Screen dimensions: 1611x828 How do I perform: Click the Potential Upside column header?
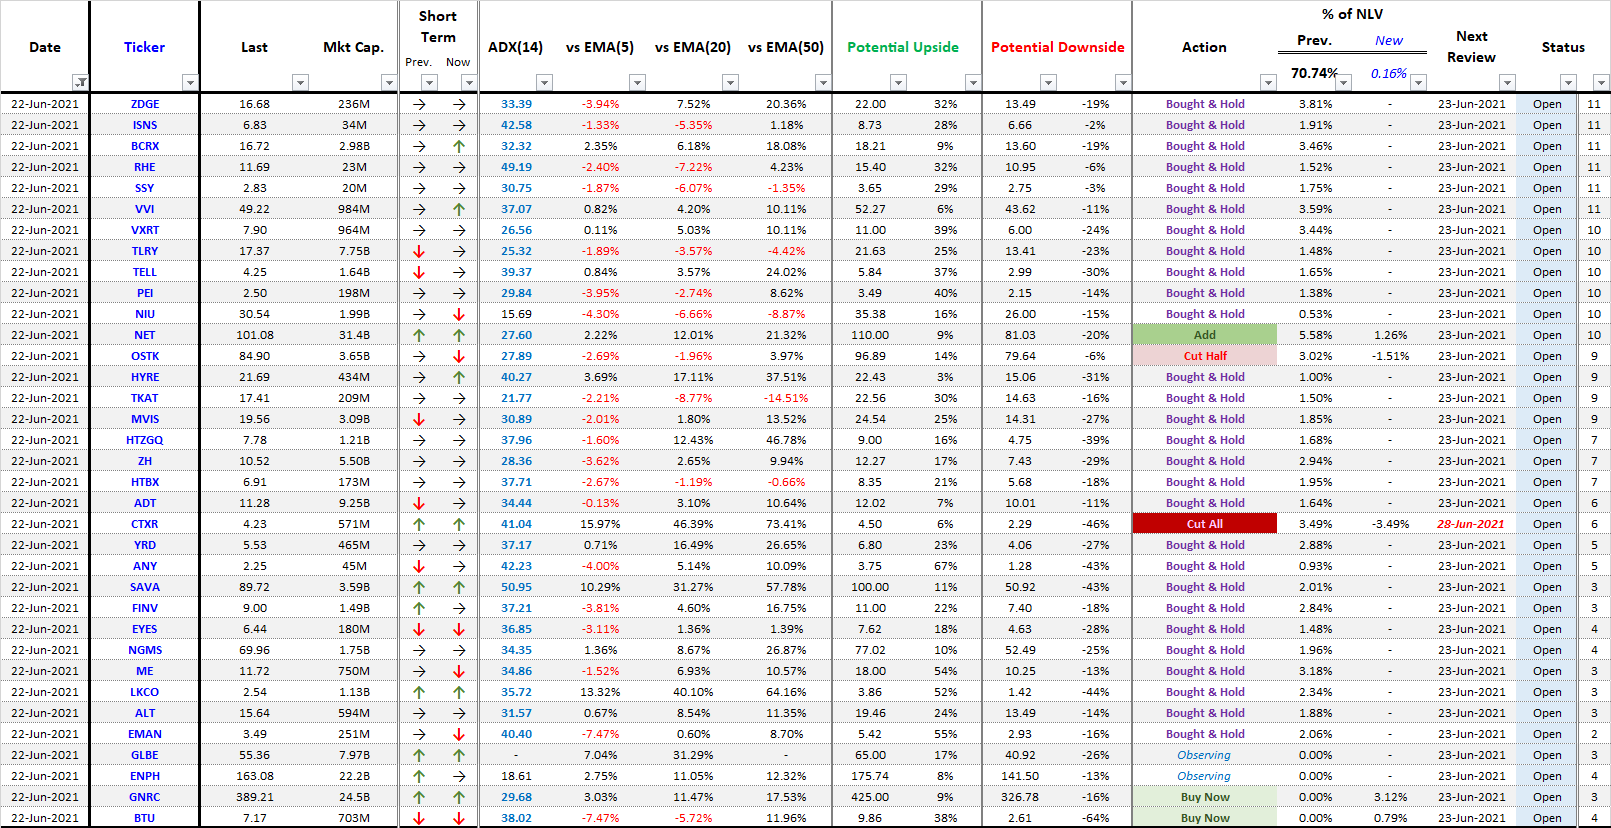pyautogui.click(x=903, y=47)
